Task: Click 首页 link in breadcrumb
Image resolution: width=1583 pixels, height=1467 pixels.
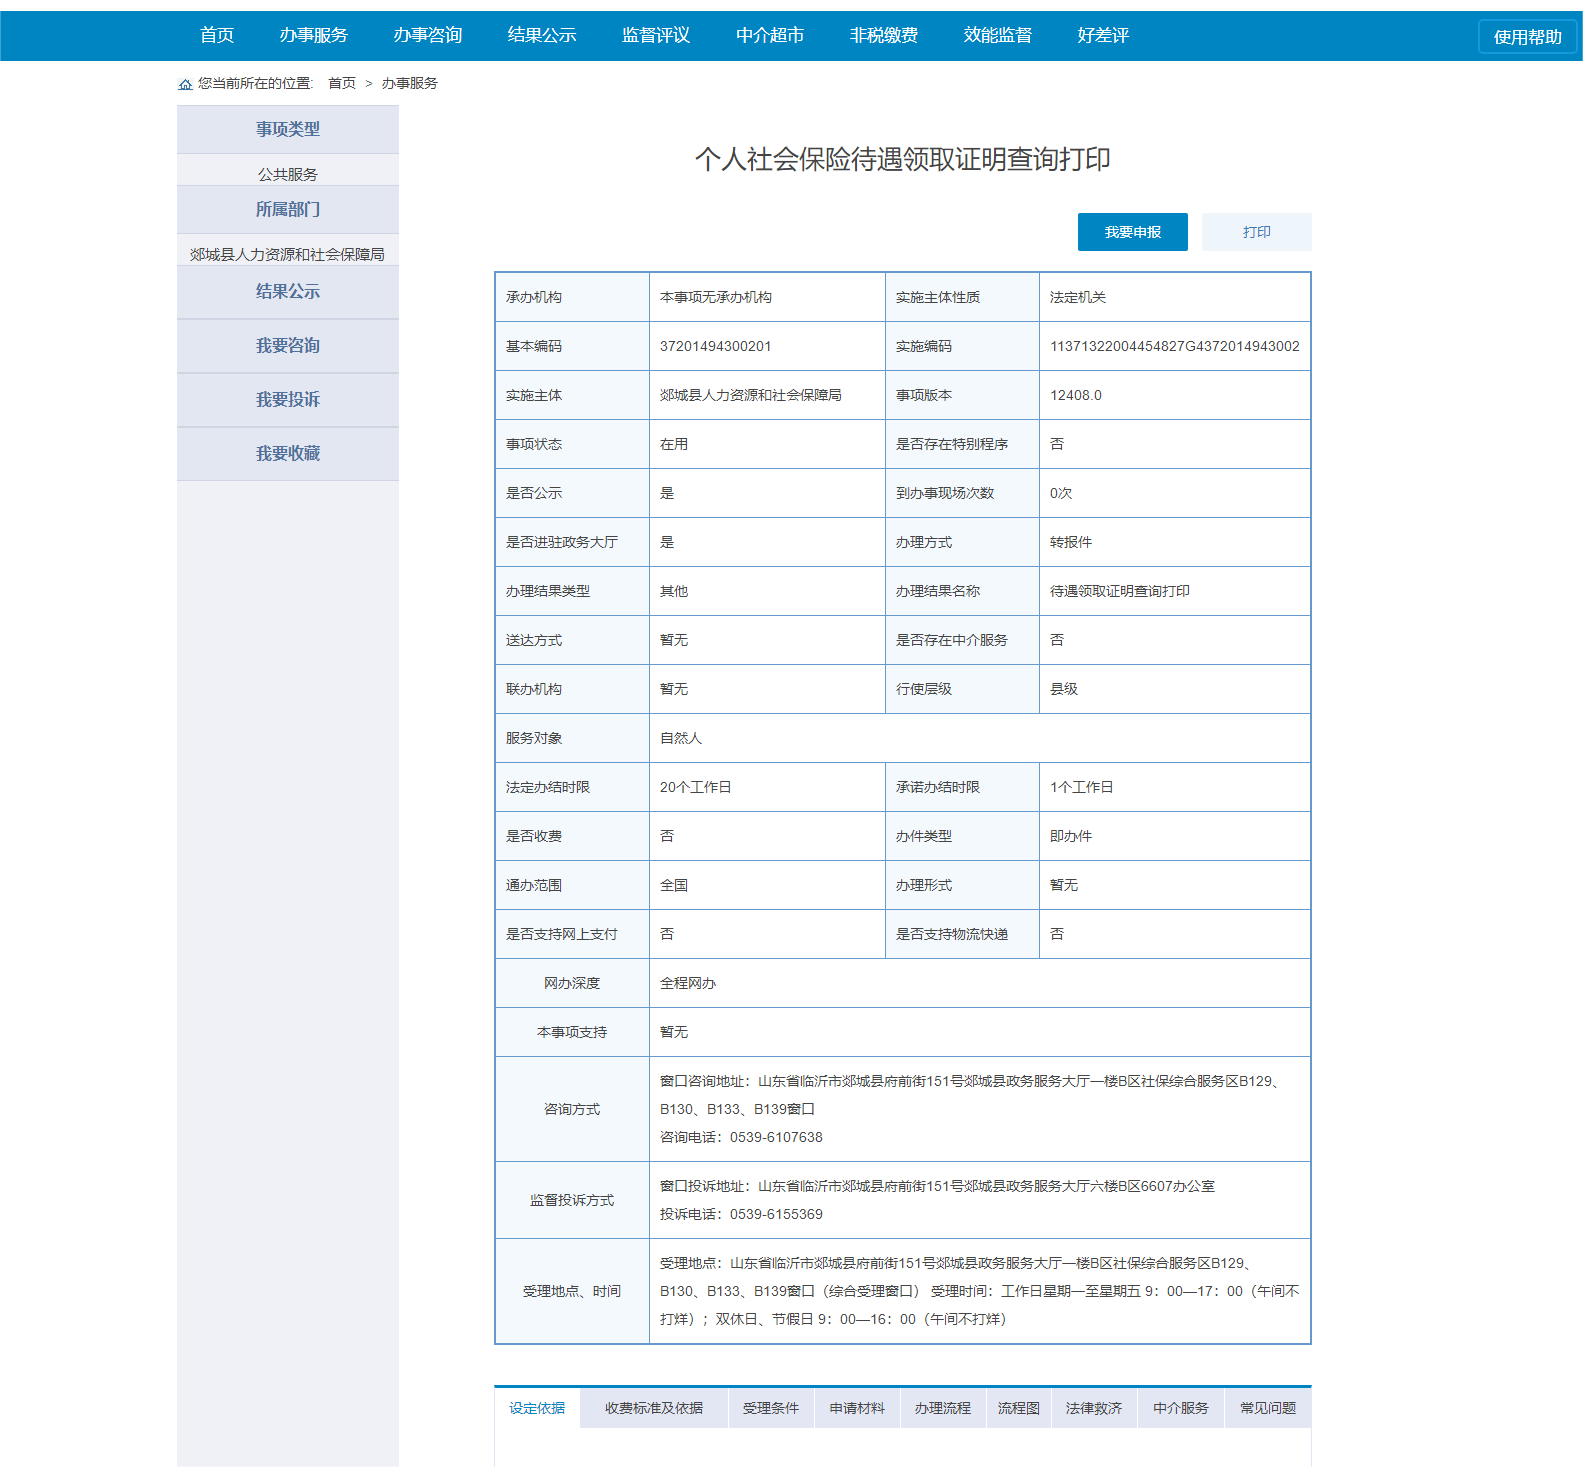Action: (x=342, y=83)
